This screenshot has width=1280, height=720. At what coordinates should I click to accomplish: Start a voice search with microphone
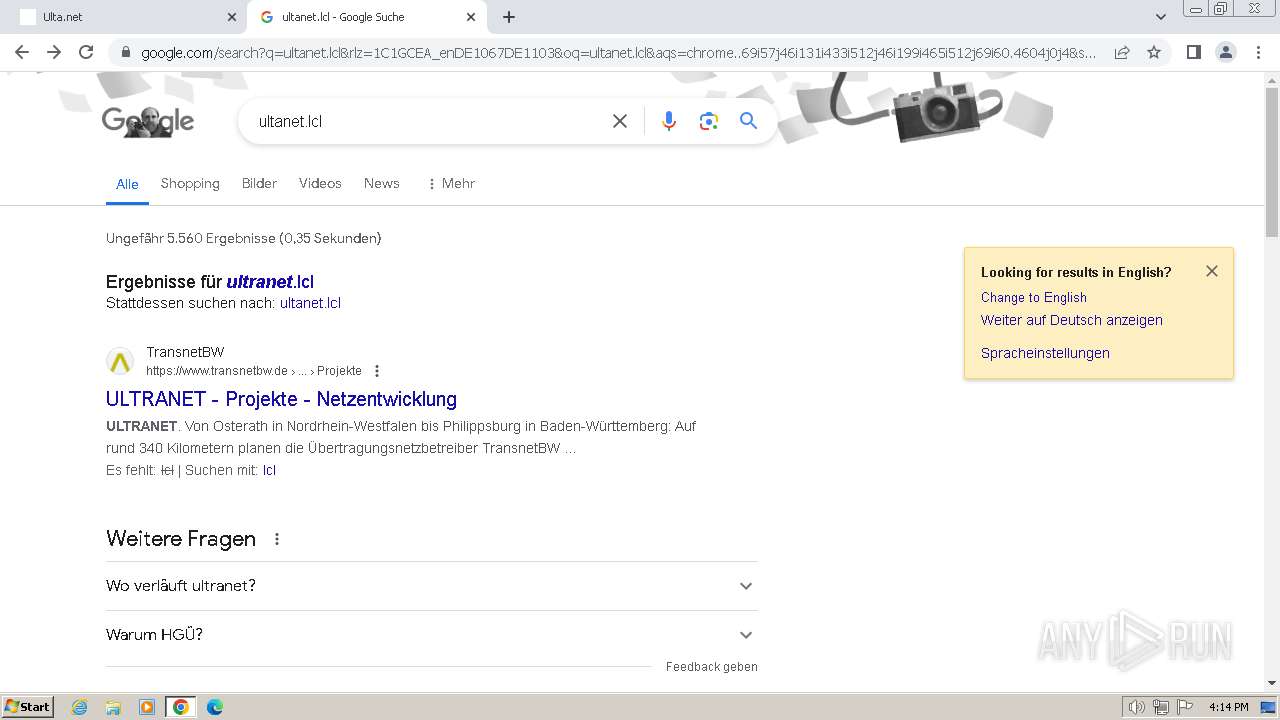(x=669, y=121)
